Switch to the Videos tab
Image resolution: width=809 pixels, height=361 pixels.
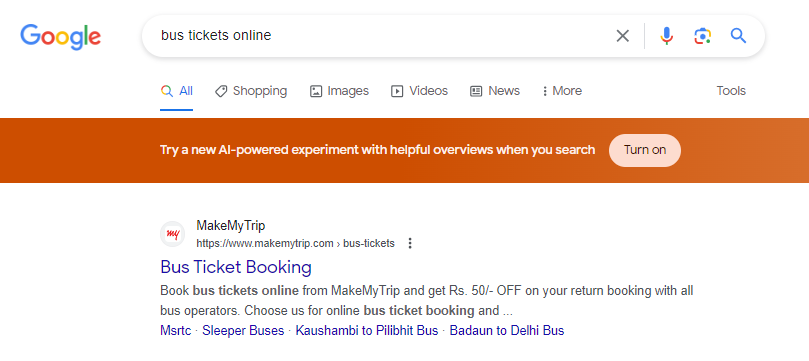[419, 91]
